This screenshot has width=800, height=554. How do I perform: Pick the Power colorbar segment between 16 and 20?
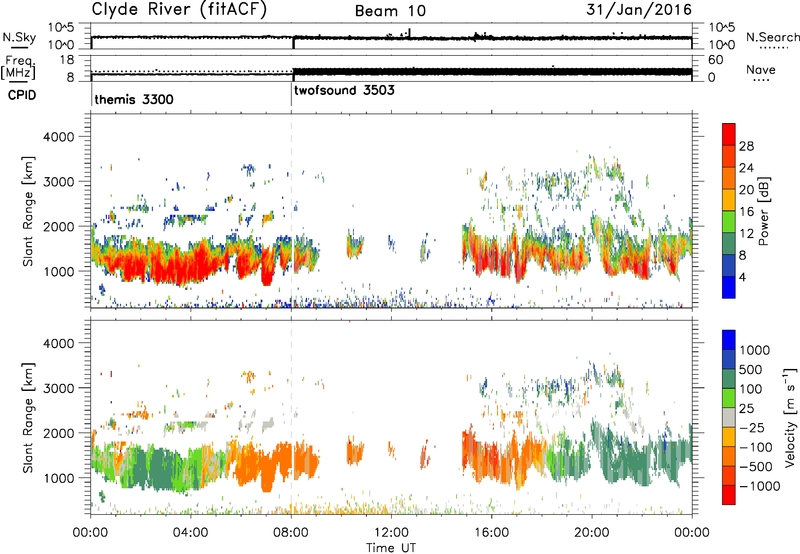click(x=729, y=200)
